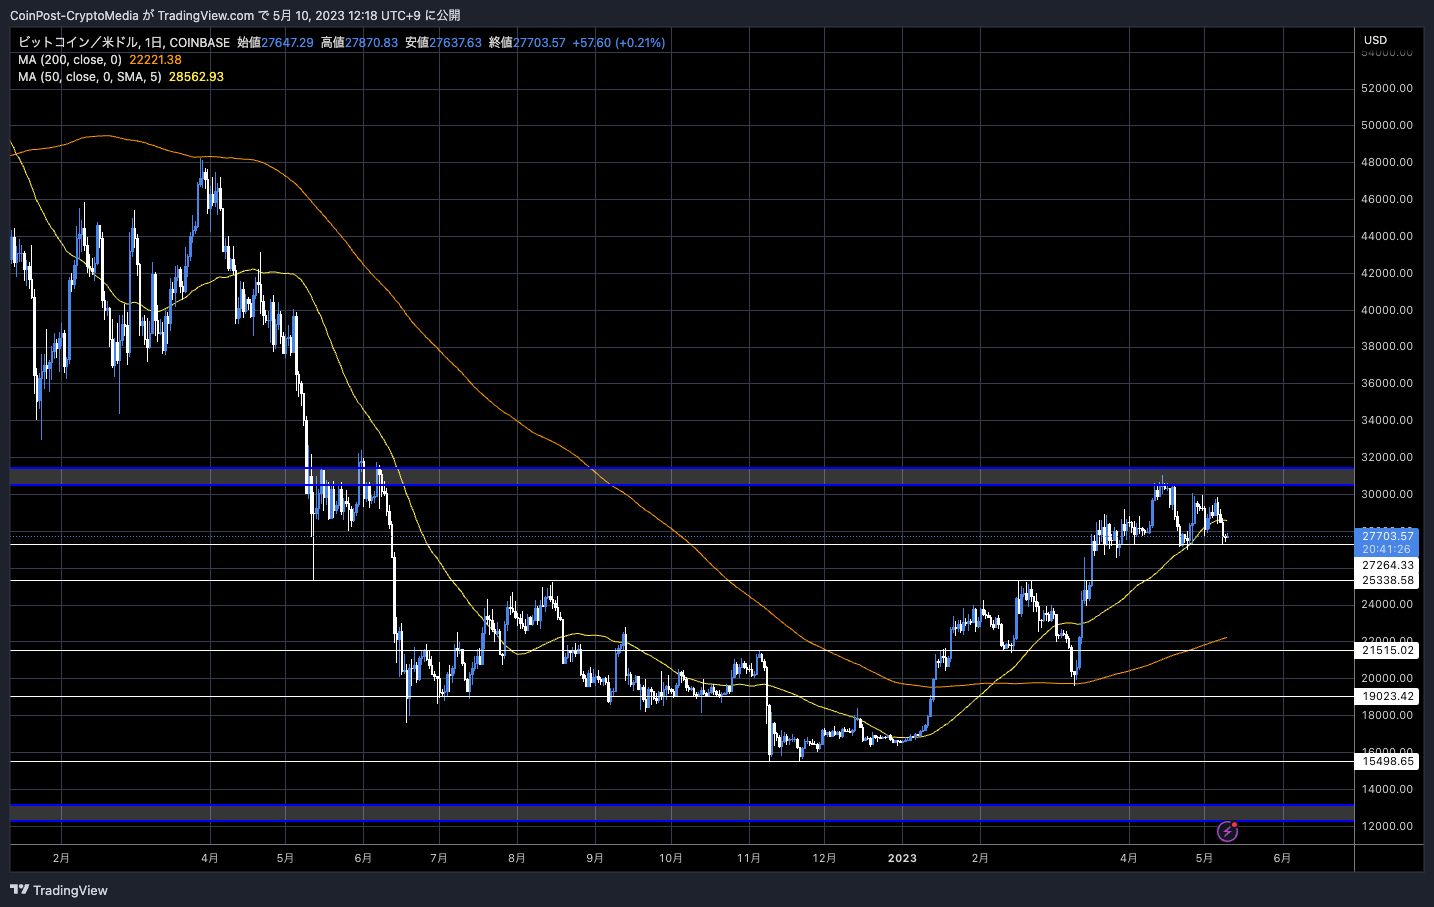The width and height of the screenshot is (1434, 907).
Task: Click the 8月 label on time axis
Action: (x=516, y=858)
